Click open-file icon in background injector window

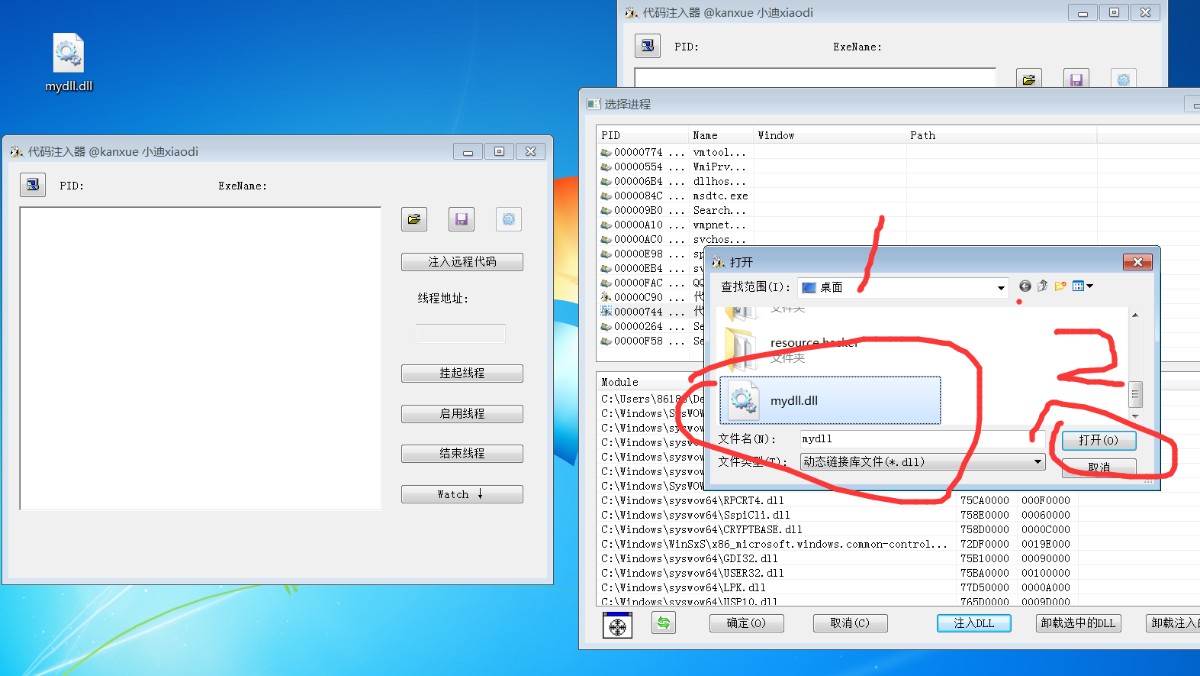pos(1029,80)
